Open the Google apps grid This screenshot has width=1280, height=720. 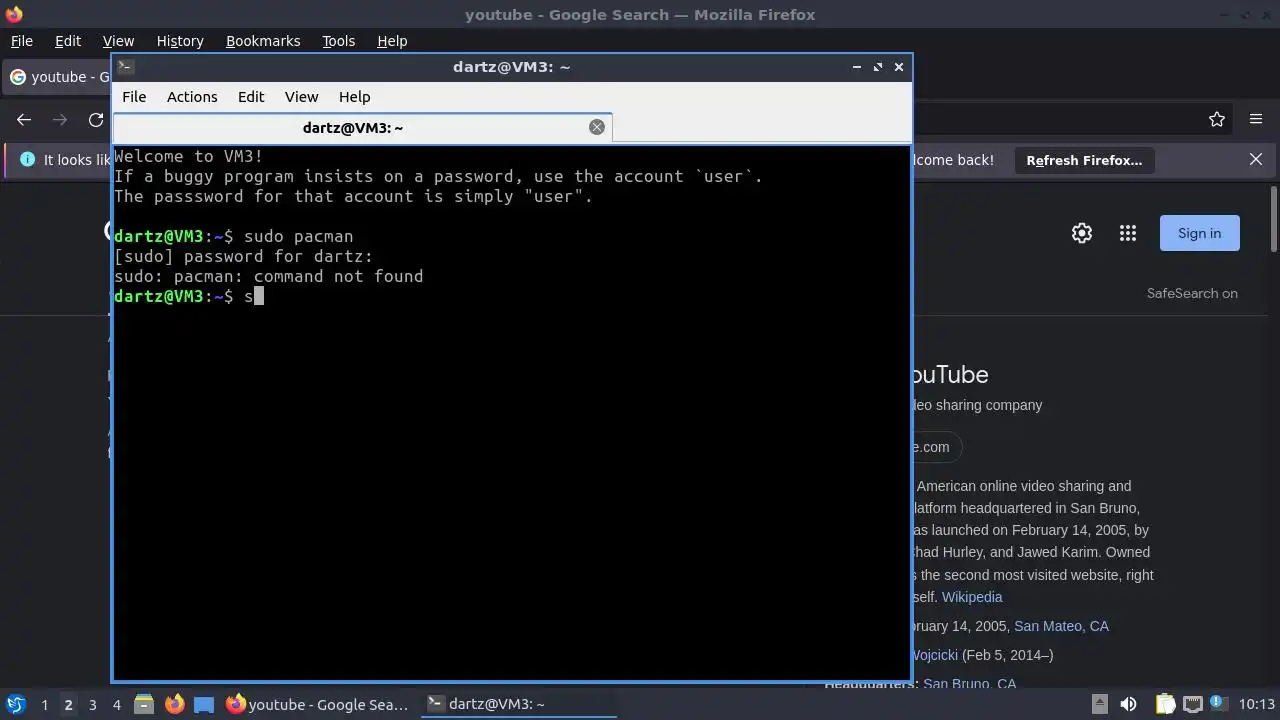[1128, 233]
